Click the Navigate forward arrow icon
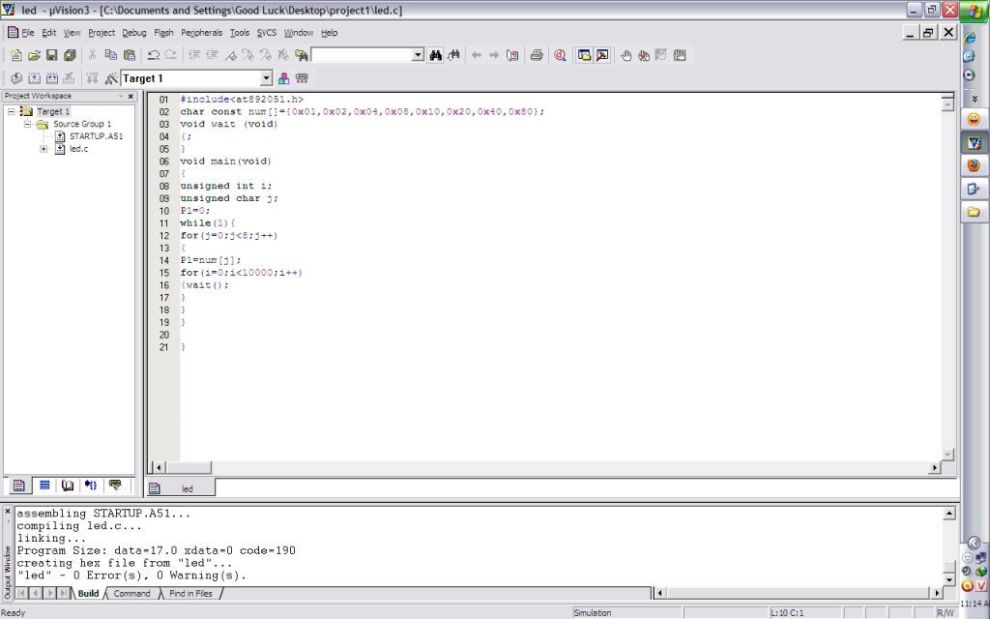 pyautogui.click(x=494, y=56)
